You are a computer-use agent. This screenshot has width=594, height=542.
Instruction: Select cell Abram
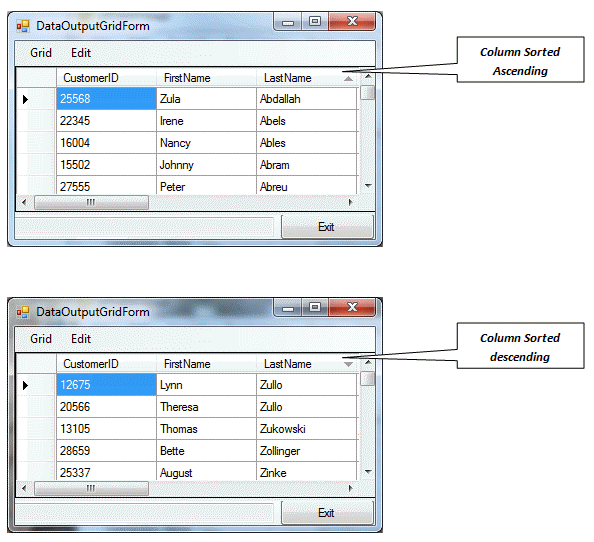click(307, 165)
